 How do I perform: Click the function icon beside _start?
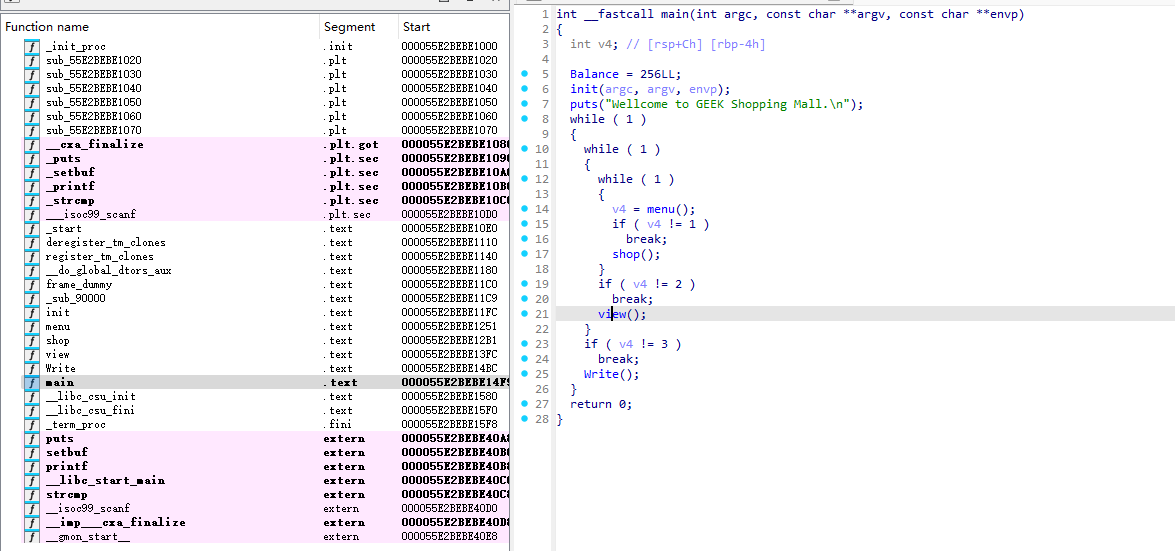pos(32,228)
